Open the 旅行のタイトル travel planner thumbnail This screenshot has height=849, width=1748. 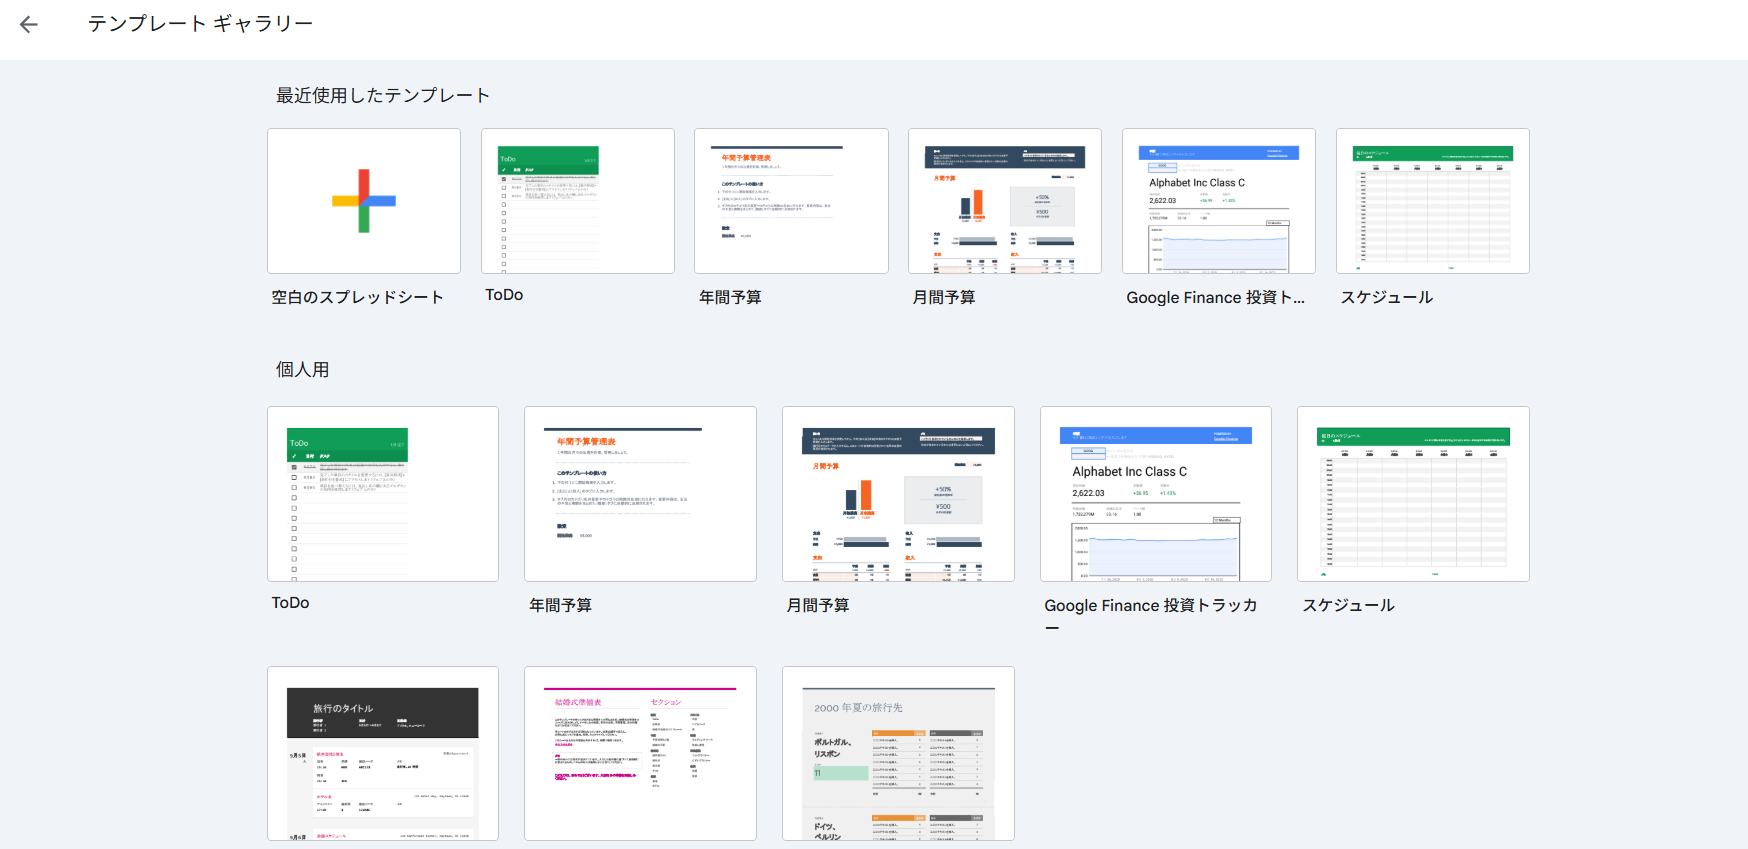(x=382, y=754)
